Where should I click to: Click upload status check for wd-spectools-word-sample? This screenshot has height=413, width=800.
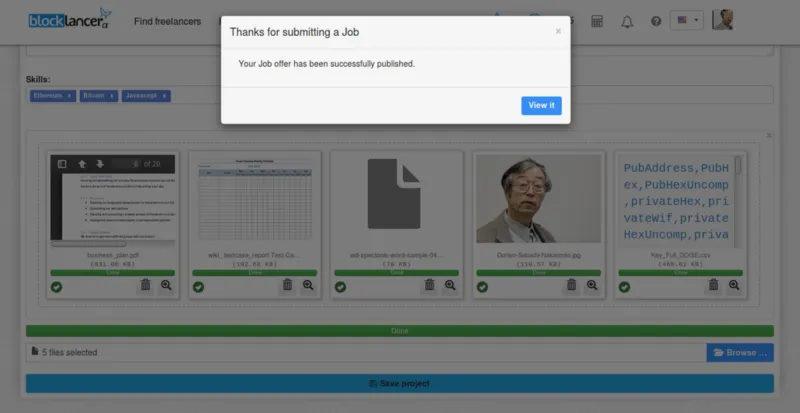[x=340, y=287]
